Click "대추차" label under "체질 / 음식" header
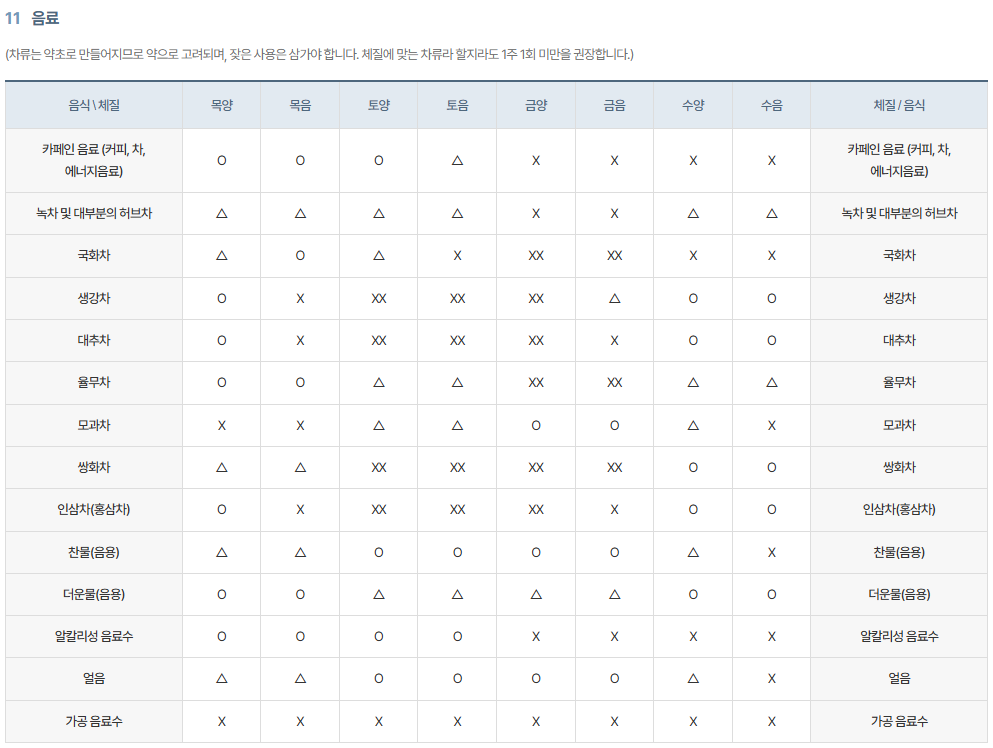The height and width of the screenshot is (748, 993). point(899,340)
